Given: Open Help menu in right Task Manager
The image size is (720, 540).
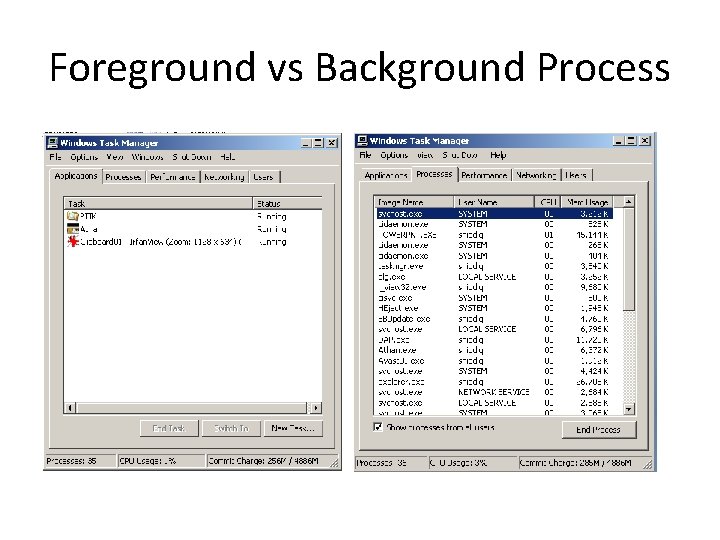Looking at the screenshot, I should click(498, 155).
